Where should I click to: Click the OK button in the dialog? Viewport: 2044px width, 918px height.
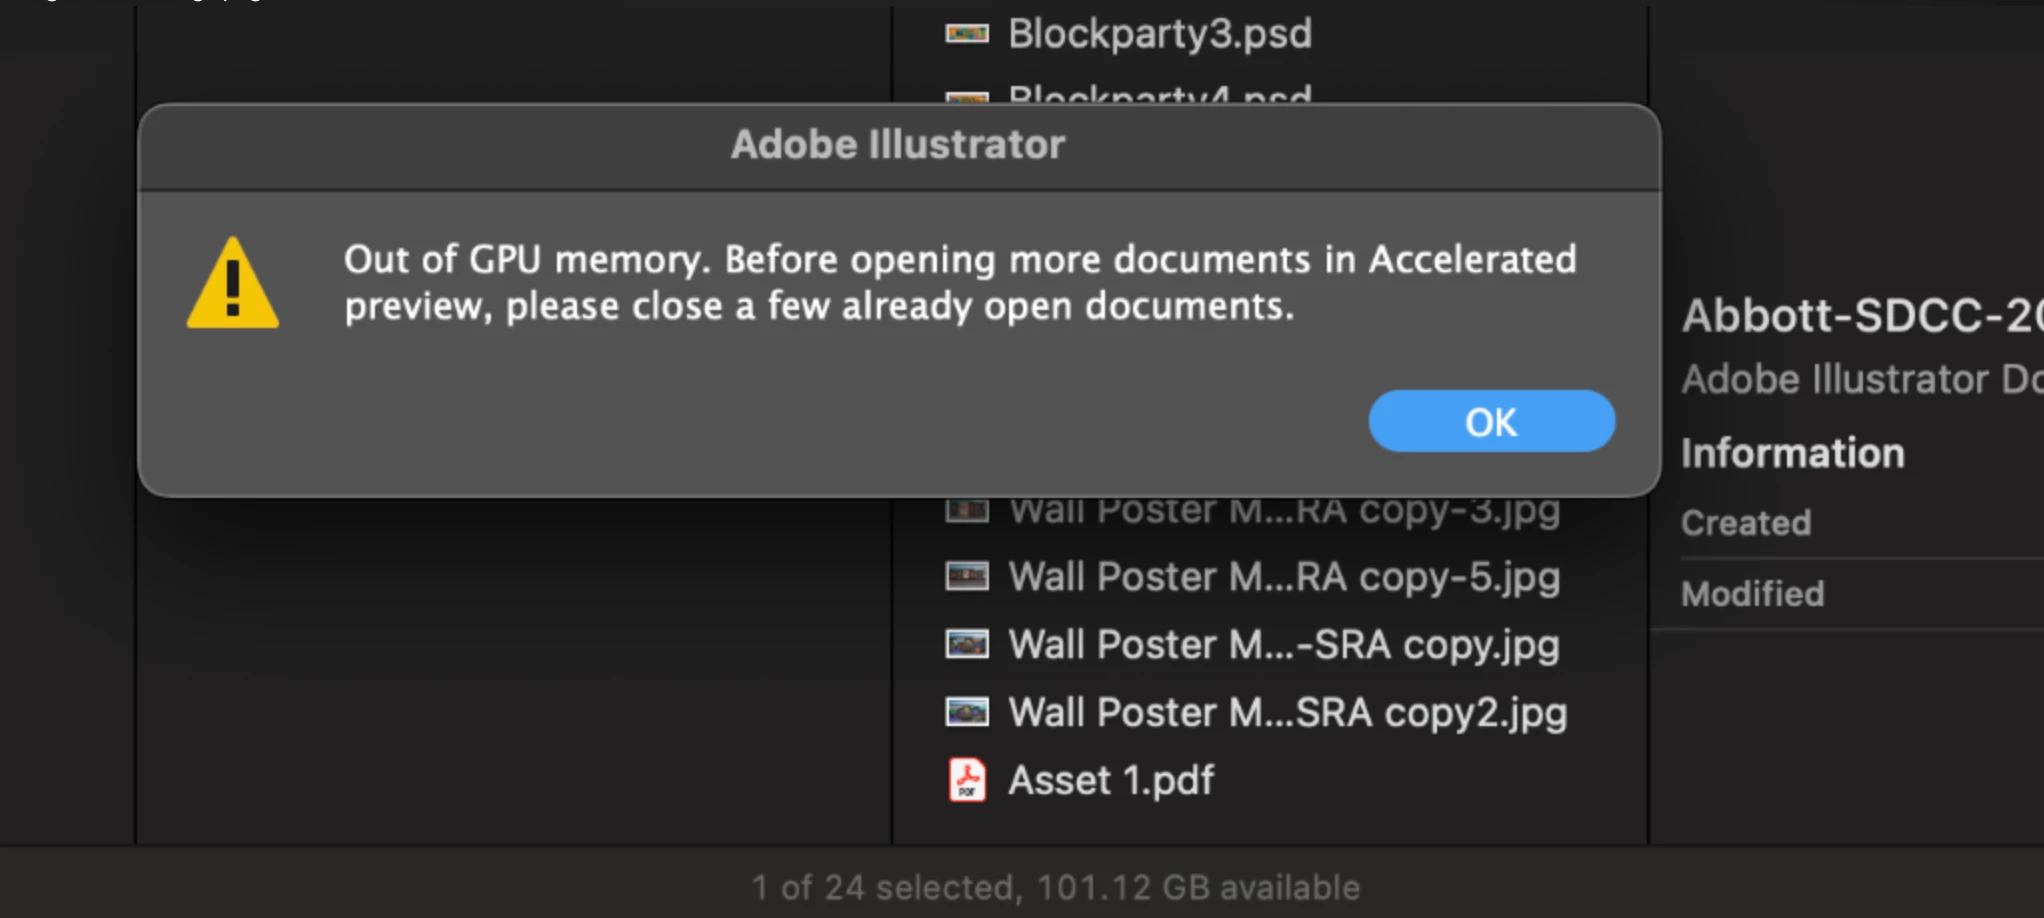pyautogui.click(x=1491, y=421)
